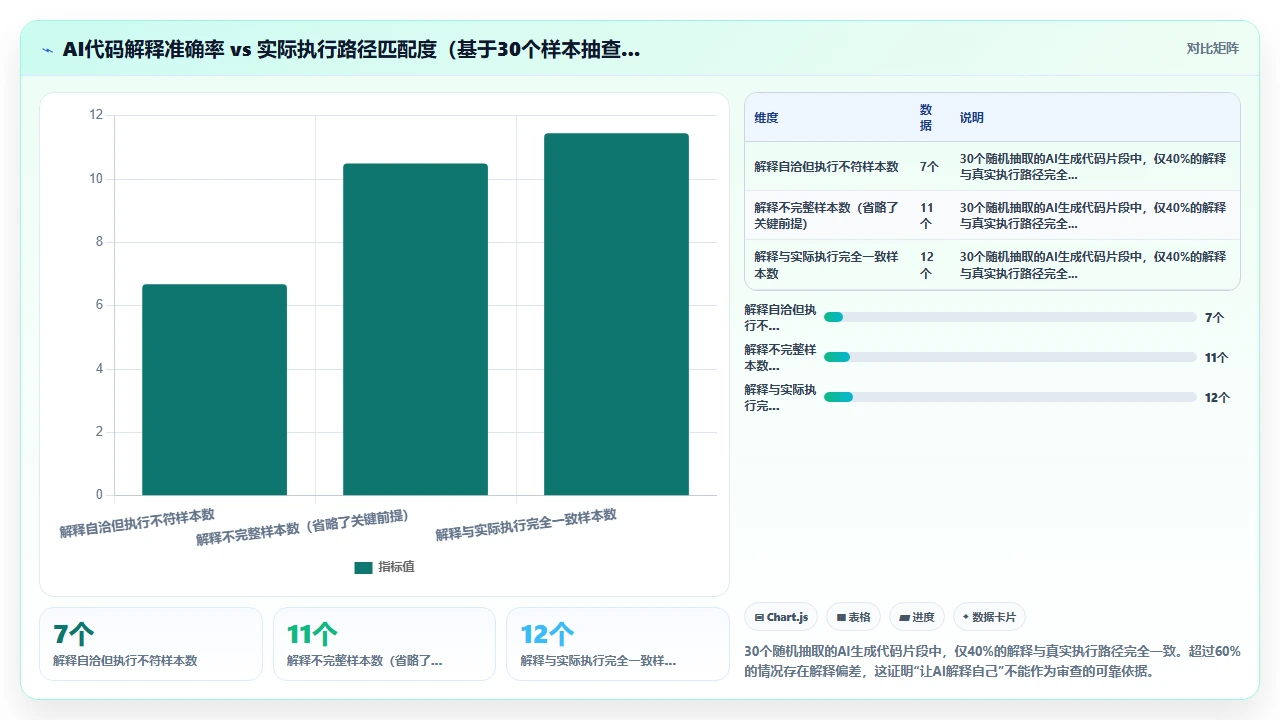This screenshot has height=720, width=1280.
Task: Click the 12个 value in the table
Action: pos(927,265)
